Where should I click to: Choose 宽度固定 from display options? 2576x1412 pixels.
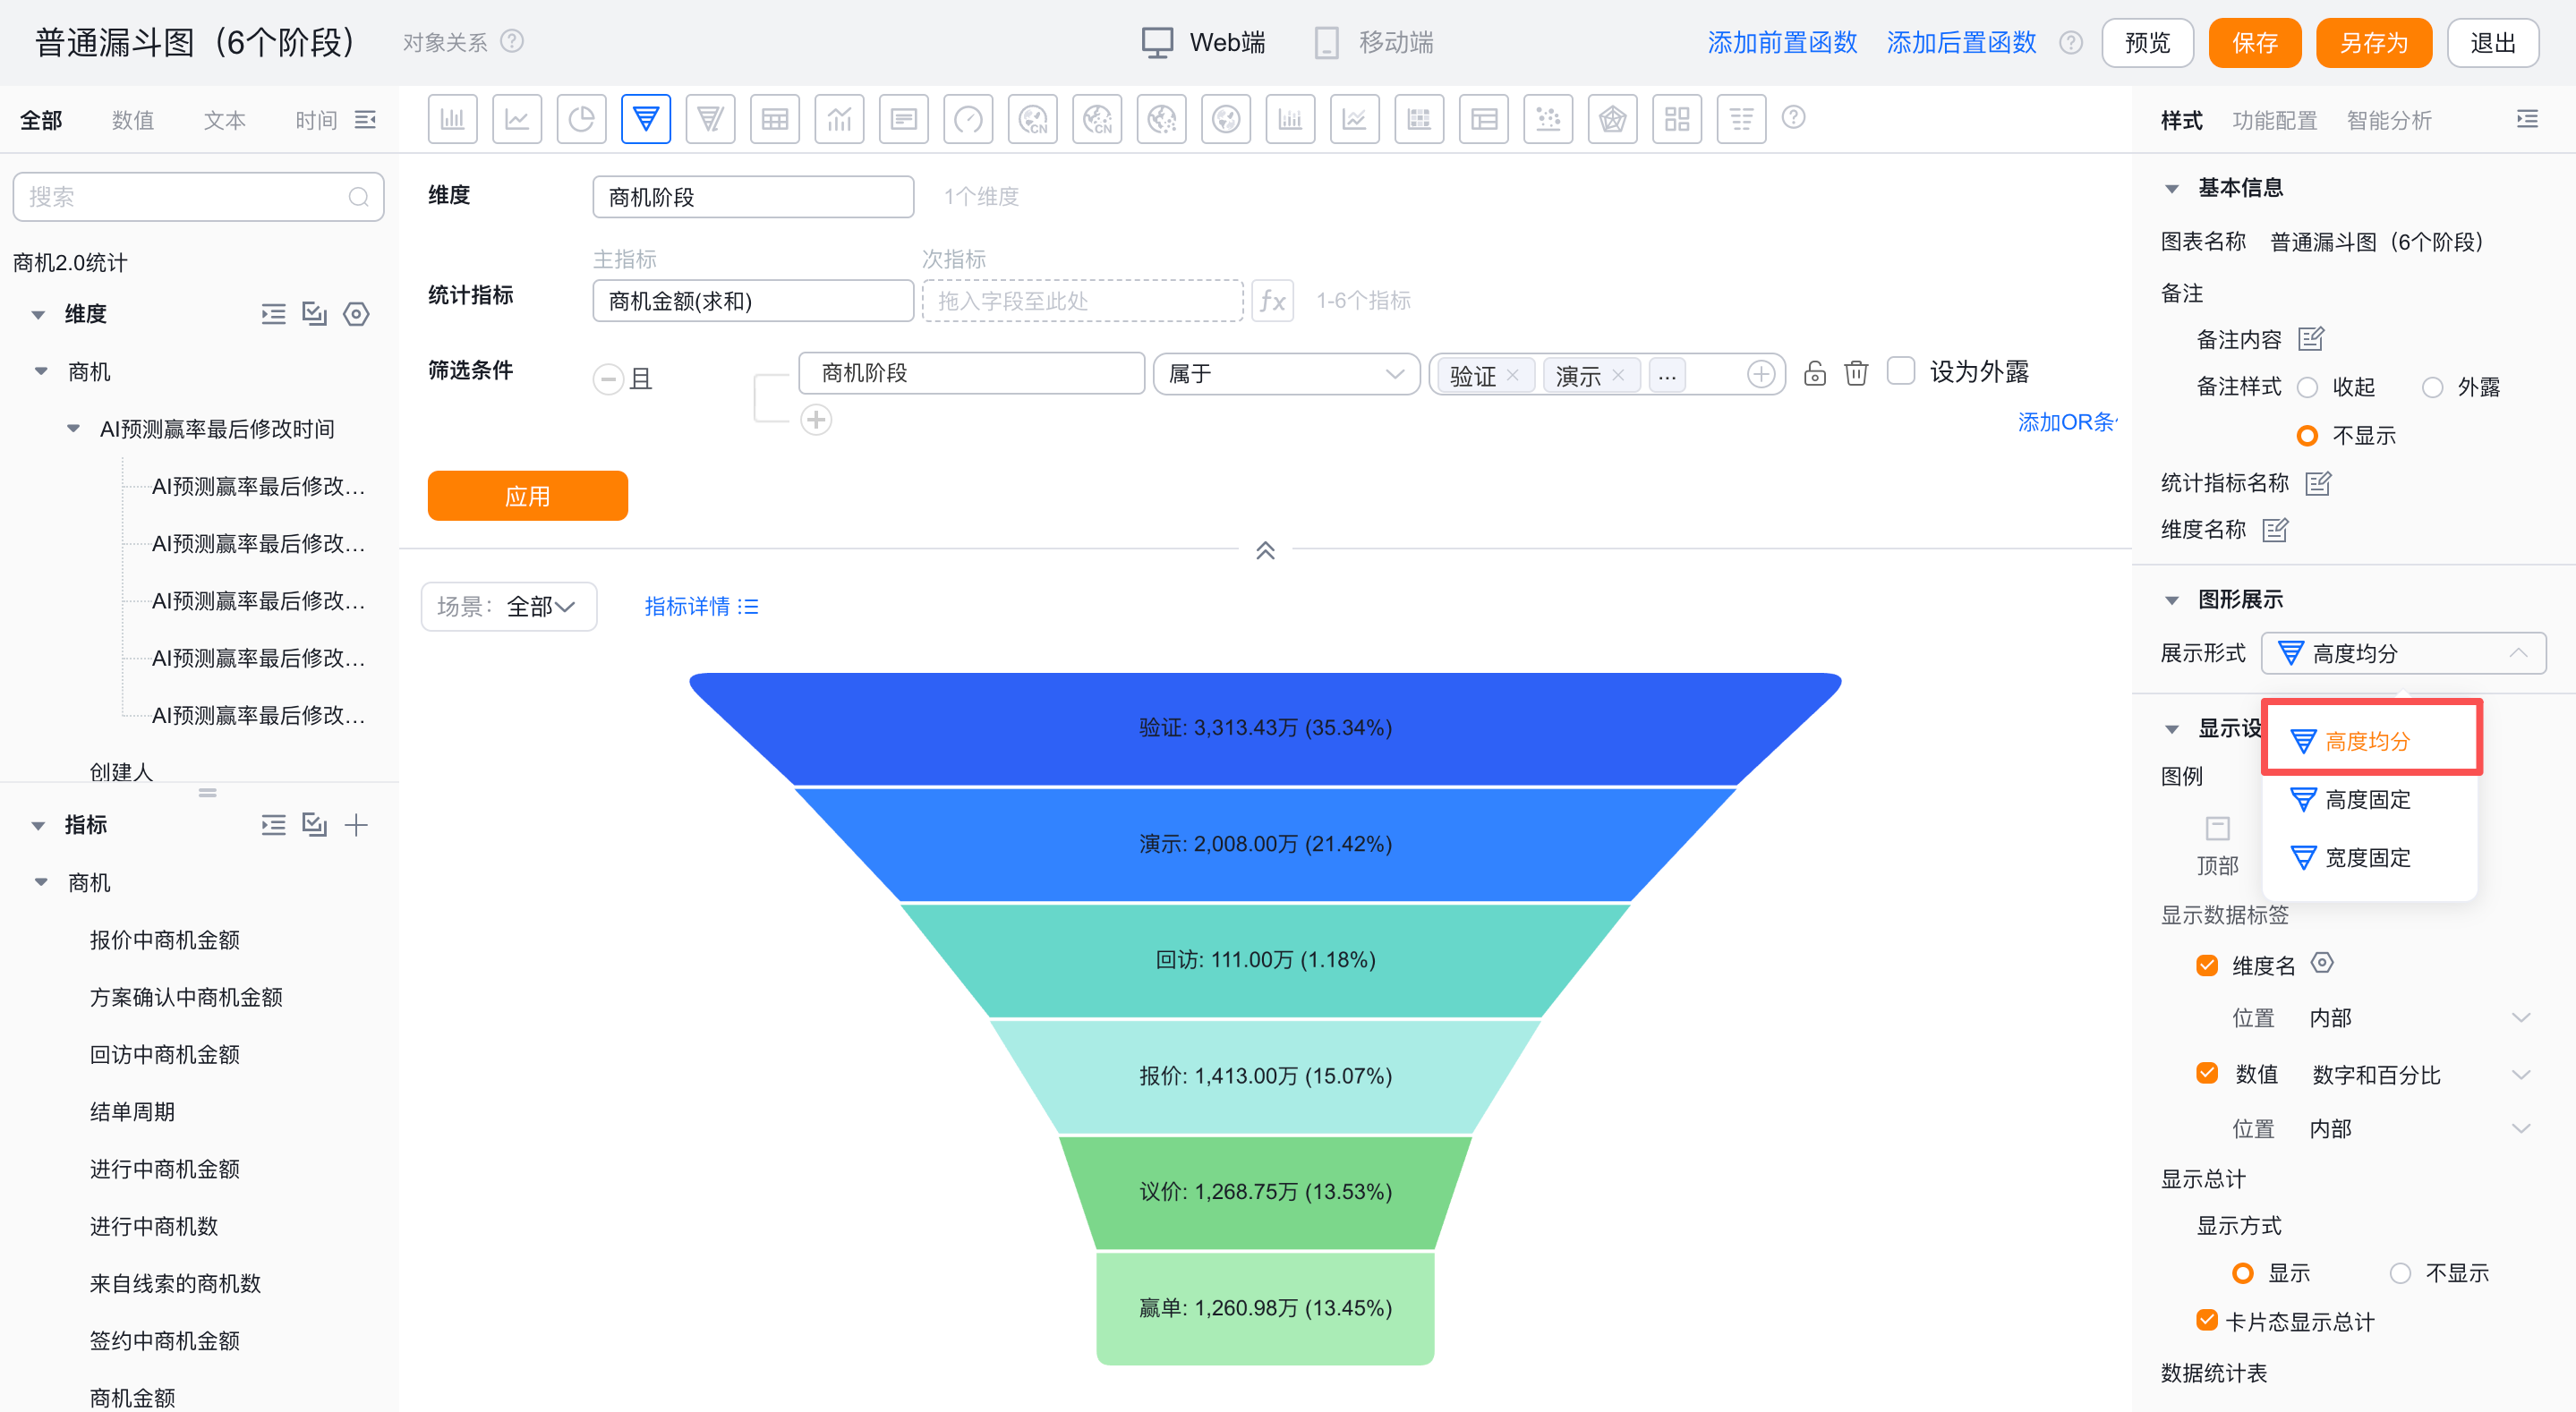[x=2369, y=857]
